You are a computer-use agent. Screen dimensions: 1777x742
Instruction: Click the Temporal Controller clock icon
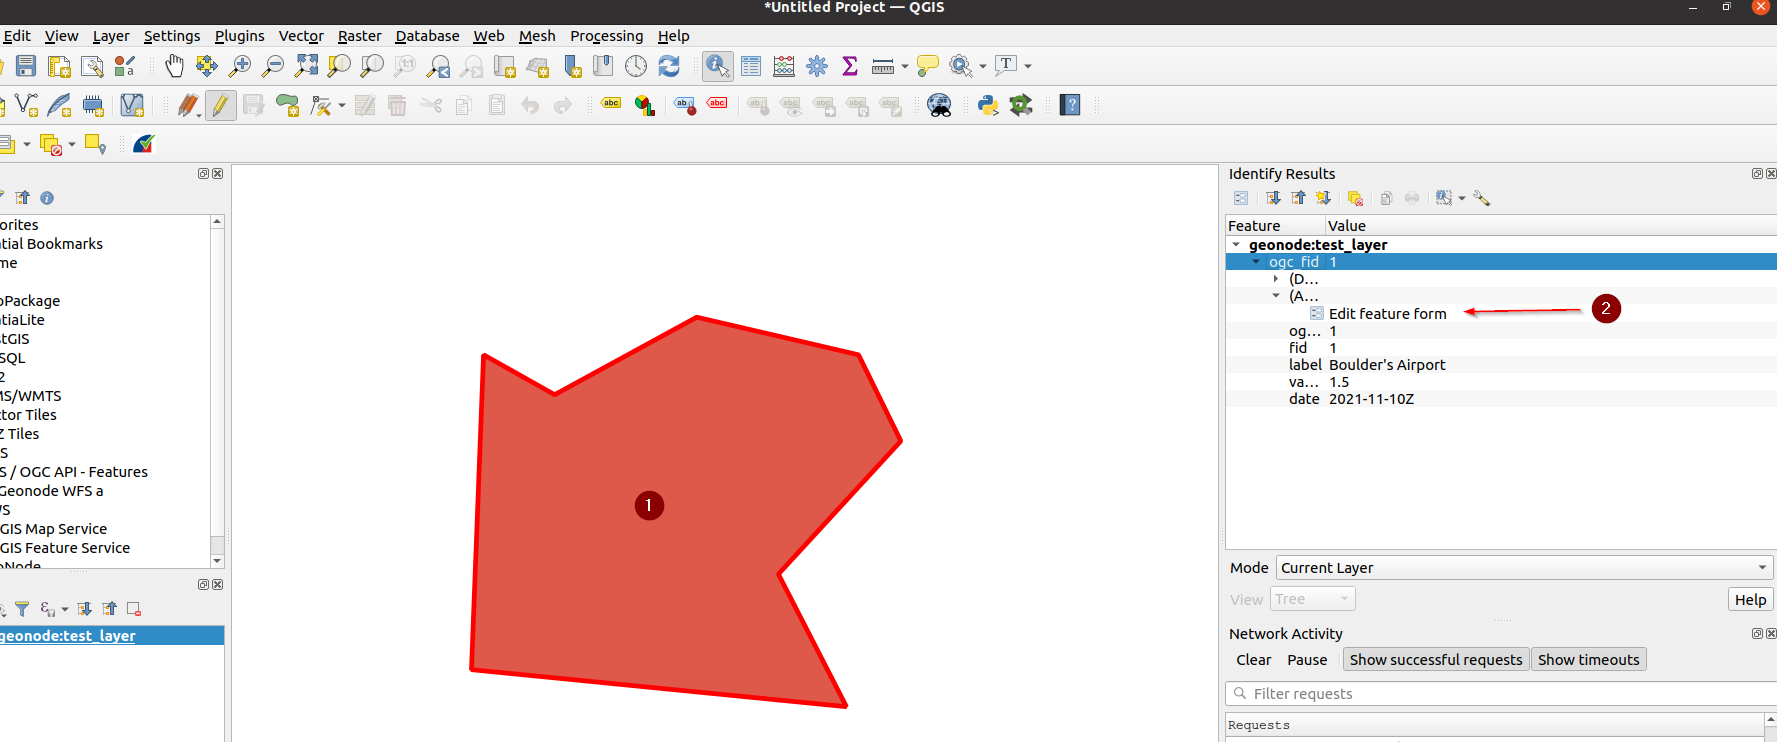[636, 66]
